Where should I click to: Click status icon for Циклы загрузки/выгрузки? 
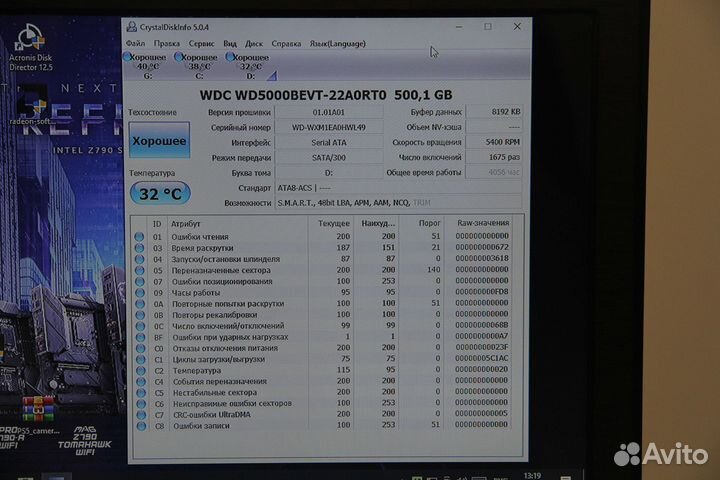click(x=141, y=359)
